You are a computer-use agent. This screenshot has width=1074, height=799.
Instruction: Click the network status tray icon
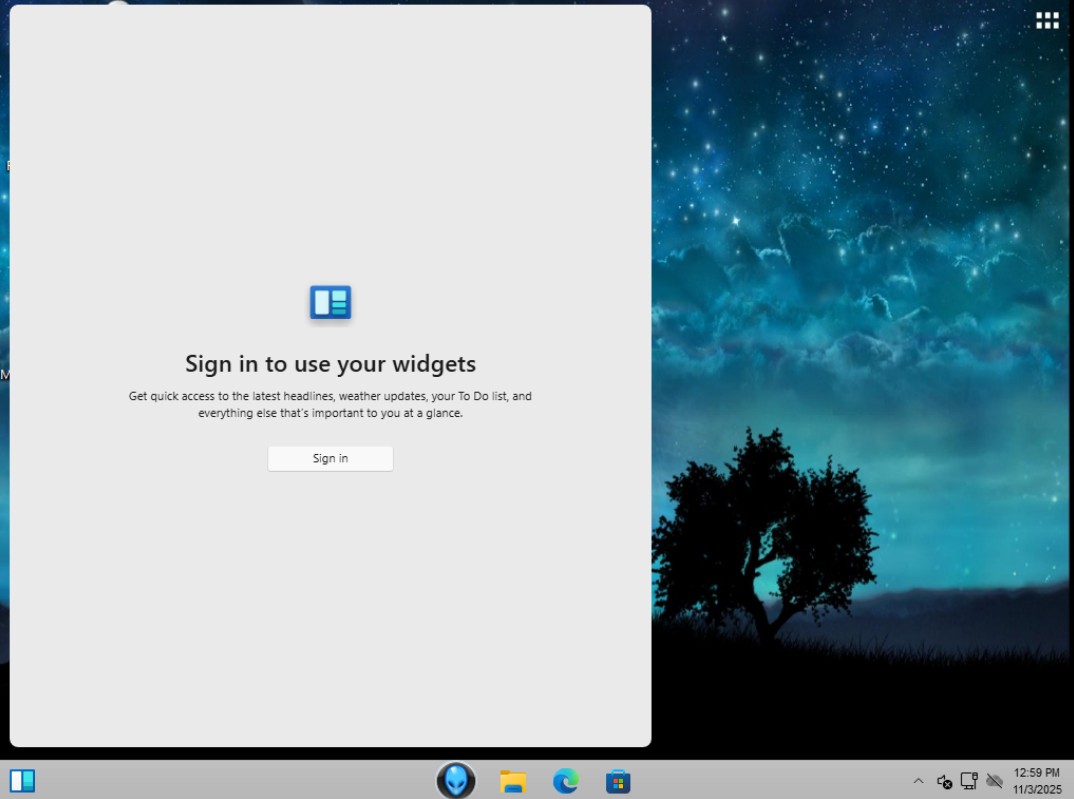969,781
